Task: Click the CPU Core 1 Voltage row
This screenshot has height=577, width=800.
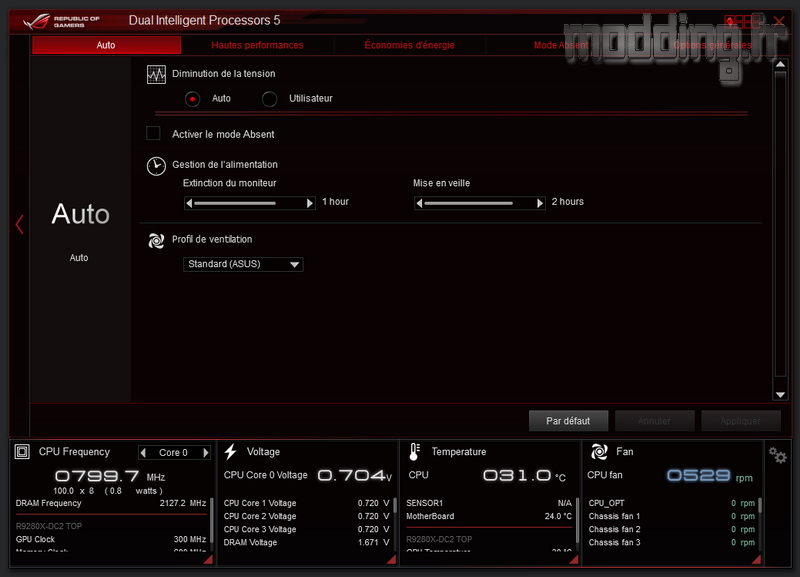Action: (306, 503)
